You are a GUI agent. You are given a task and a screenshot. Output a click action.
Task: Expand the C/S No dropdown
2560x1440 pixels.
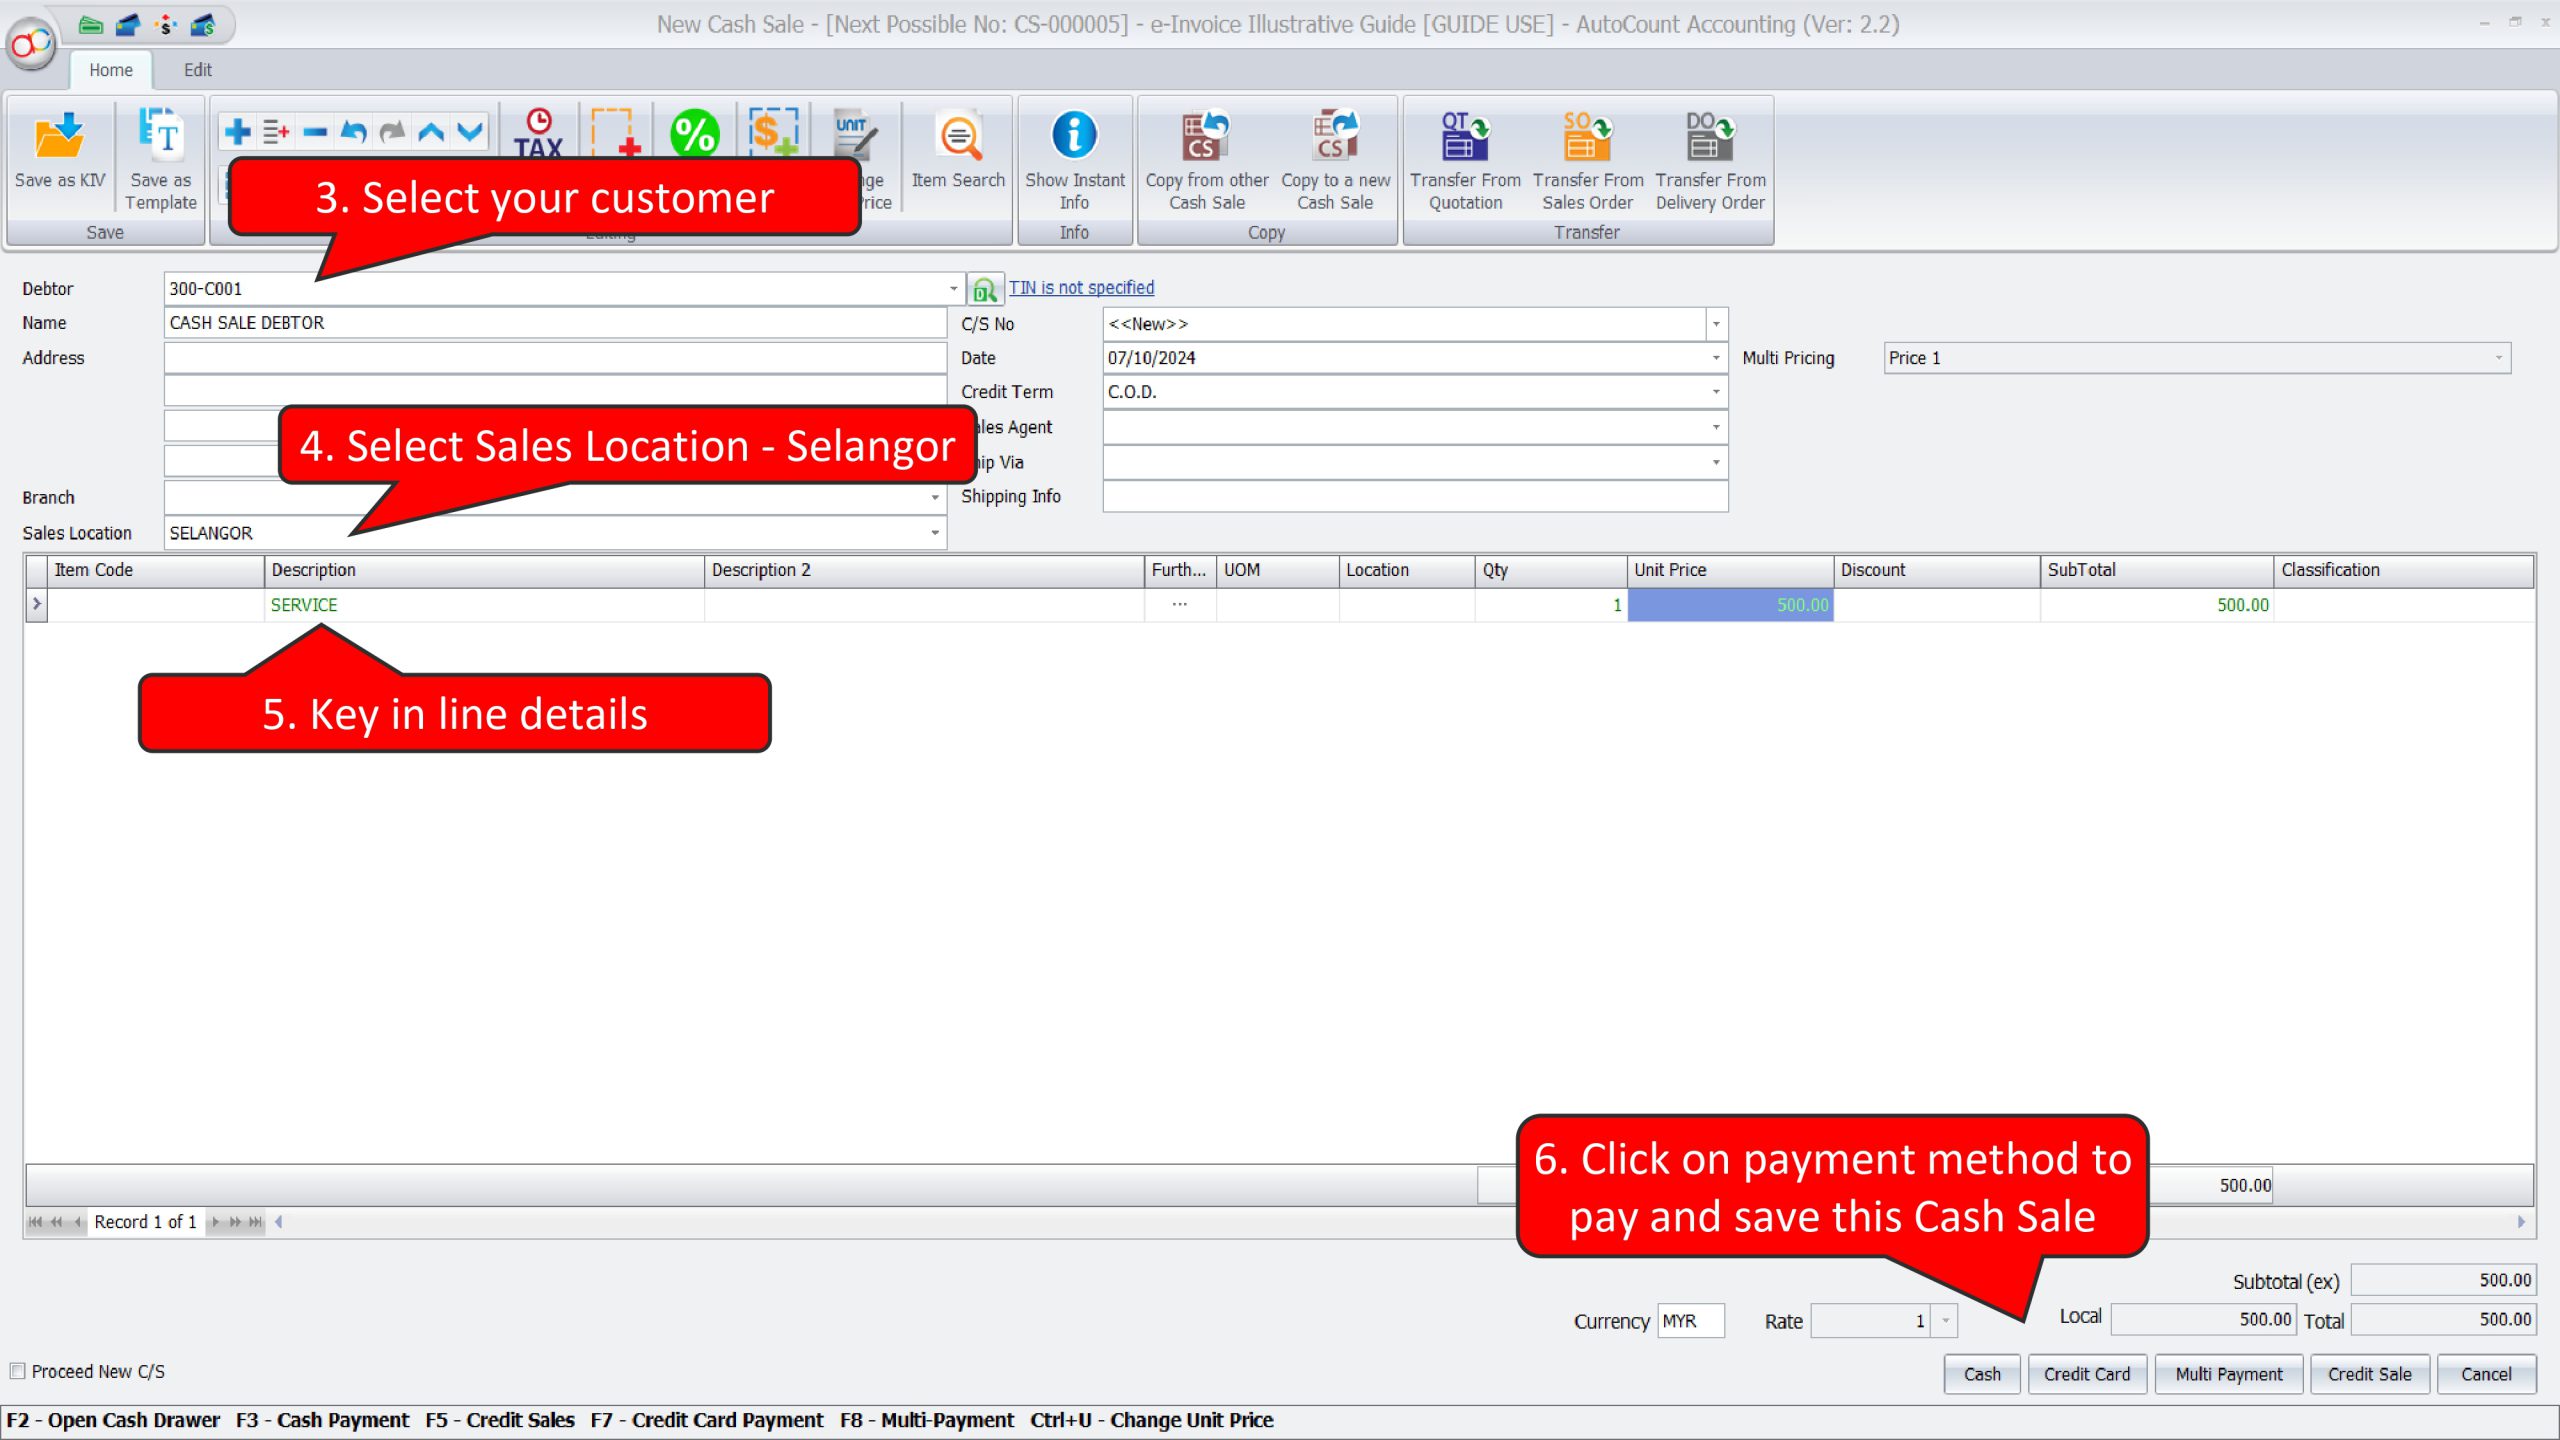point(1716,324)
